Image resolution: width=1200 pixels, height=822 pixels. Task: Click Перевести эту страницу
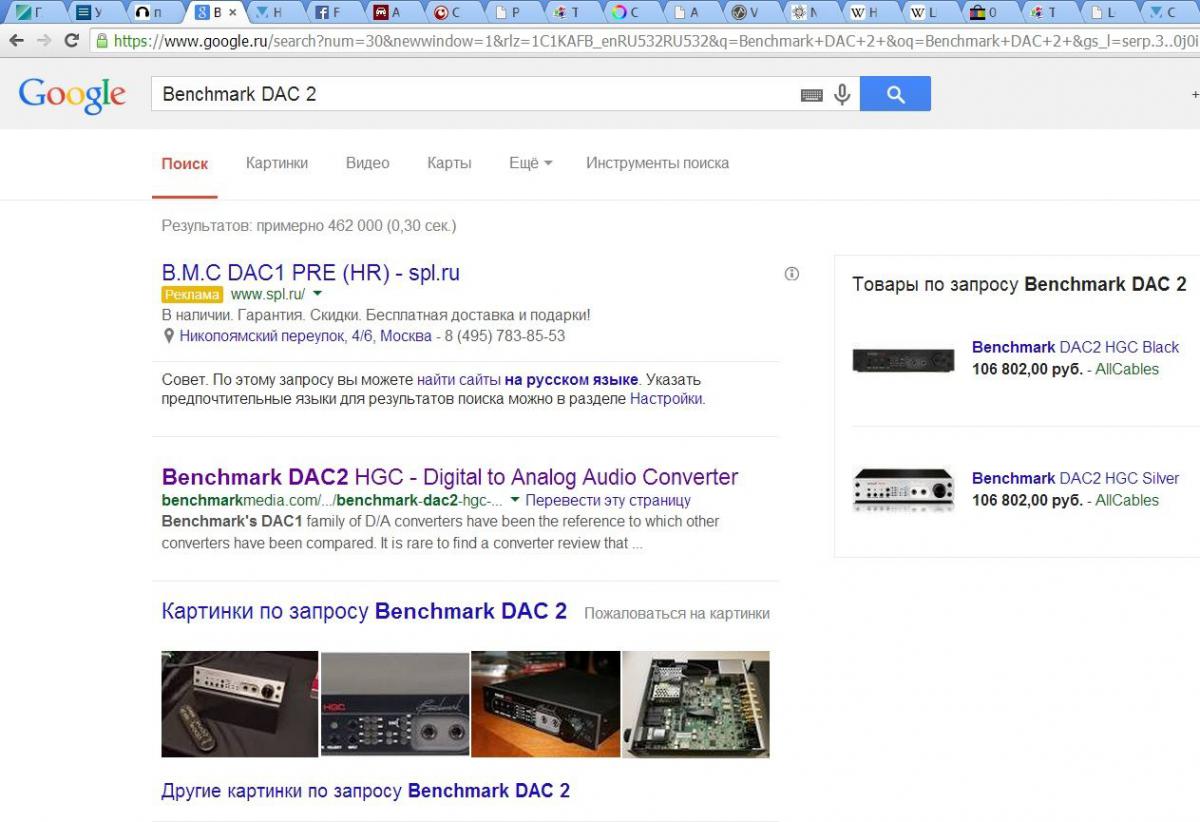click(x=608, y=500)
